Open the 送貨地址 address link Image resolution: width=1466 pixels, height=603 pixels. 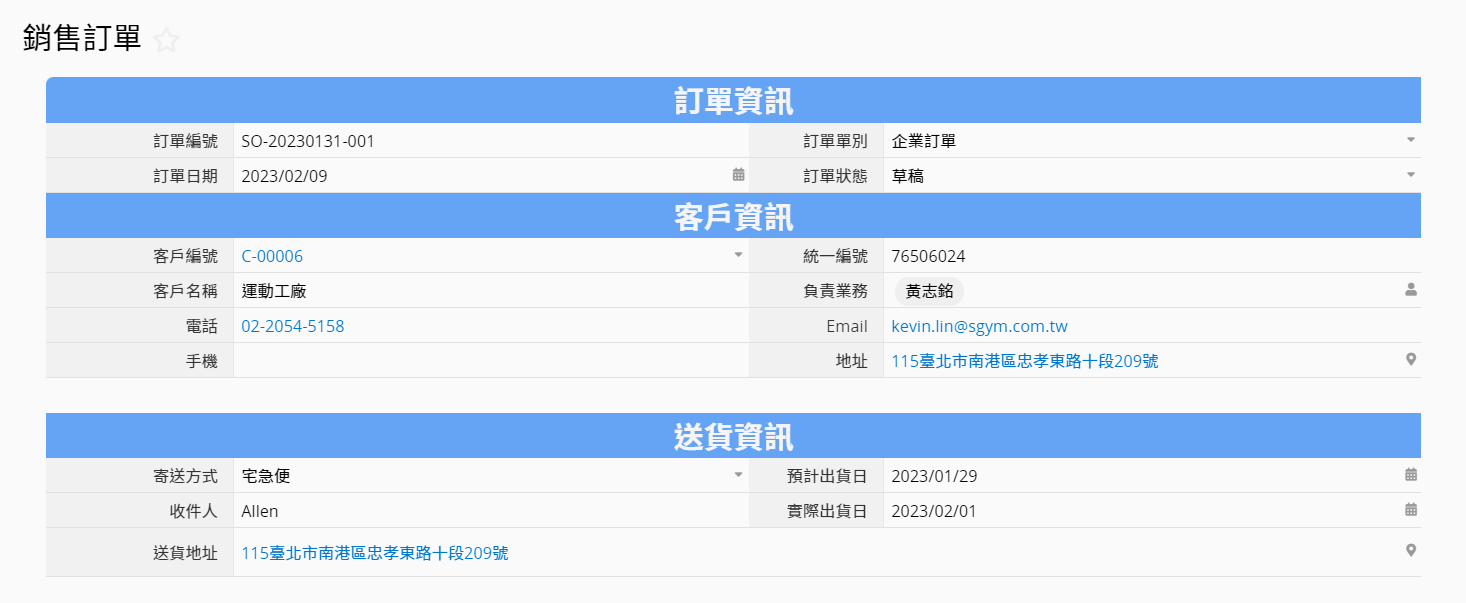pos(375,552)
